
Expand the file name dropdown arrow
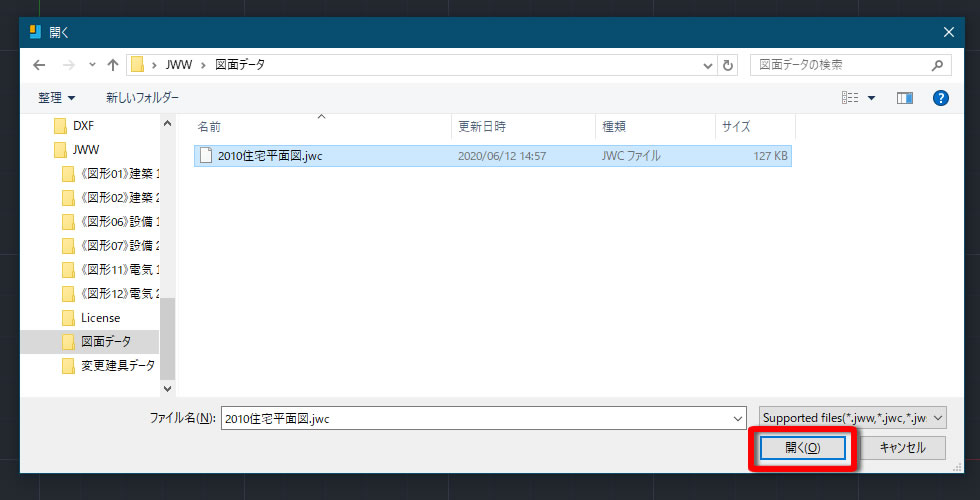738,419
